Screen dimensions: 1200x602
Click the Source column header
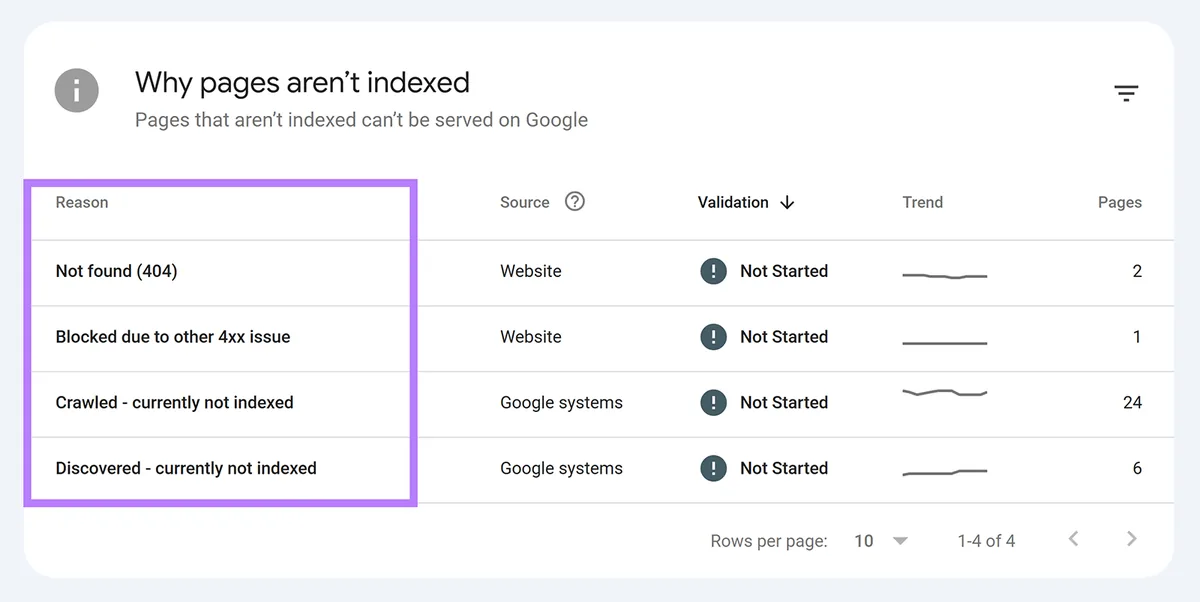click(x=525, y=202)
